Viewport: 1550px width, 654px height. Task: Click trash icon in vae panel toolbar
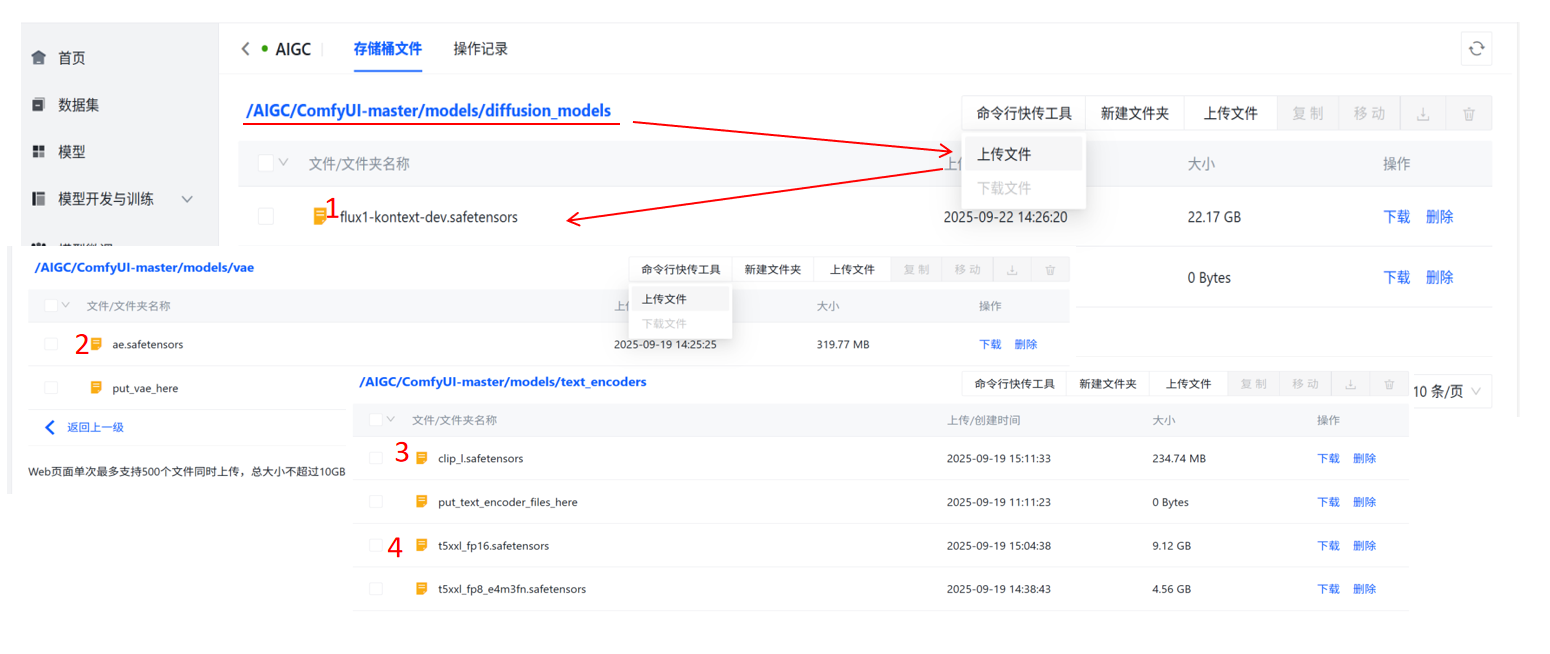click(1050, 270)
